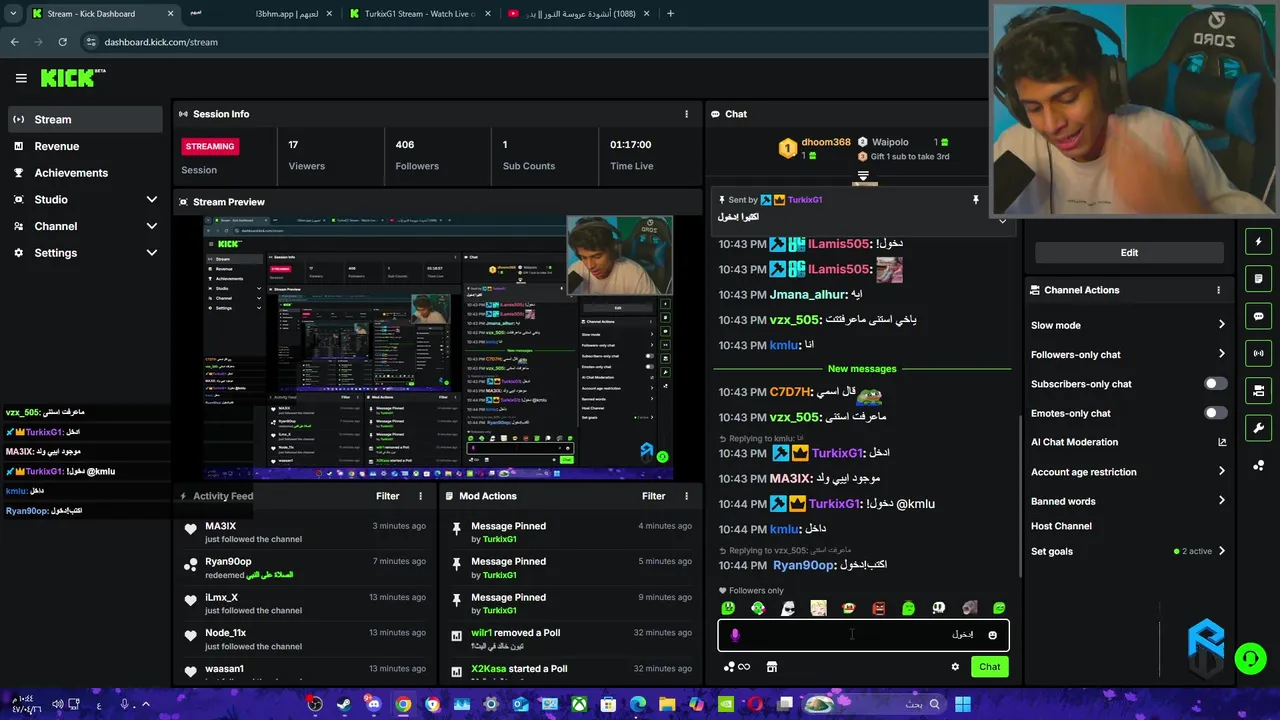Insert the angry red face emote

point(878,608)
